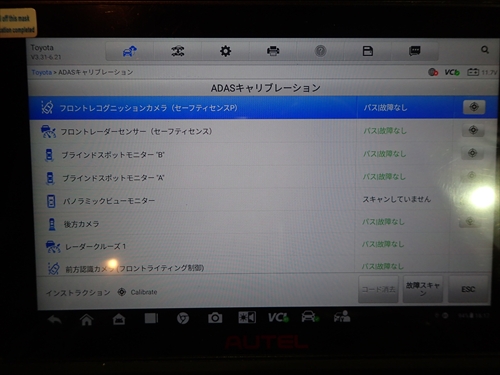Click the printer icon in toolbar
This screenshot has height=375, width=500.
coord(273,51)
